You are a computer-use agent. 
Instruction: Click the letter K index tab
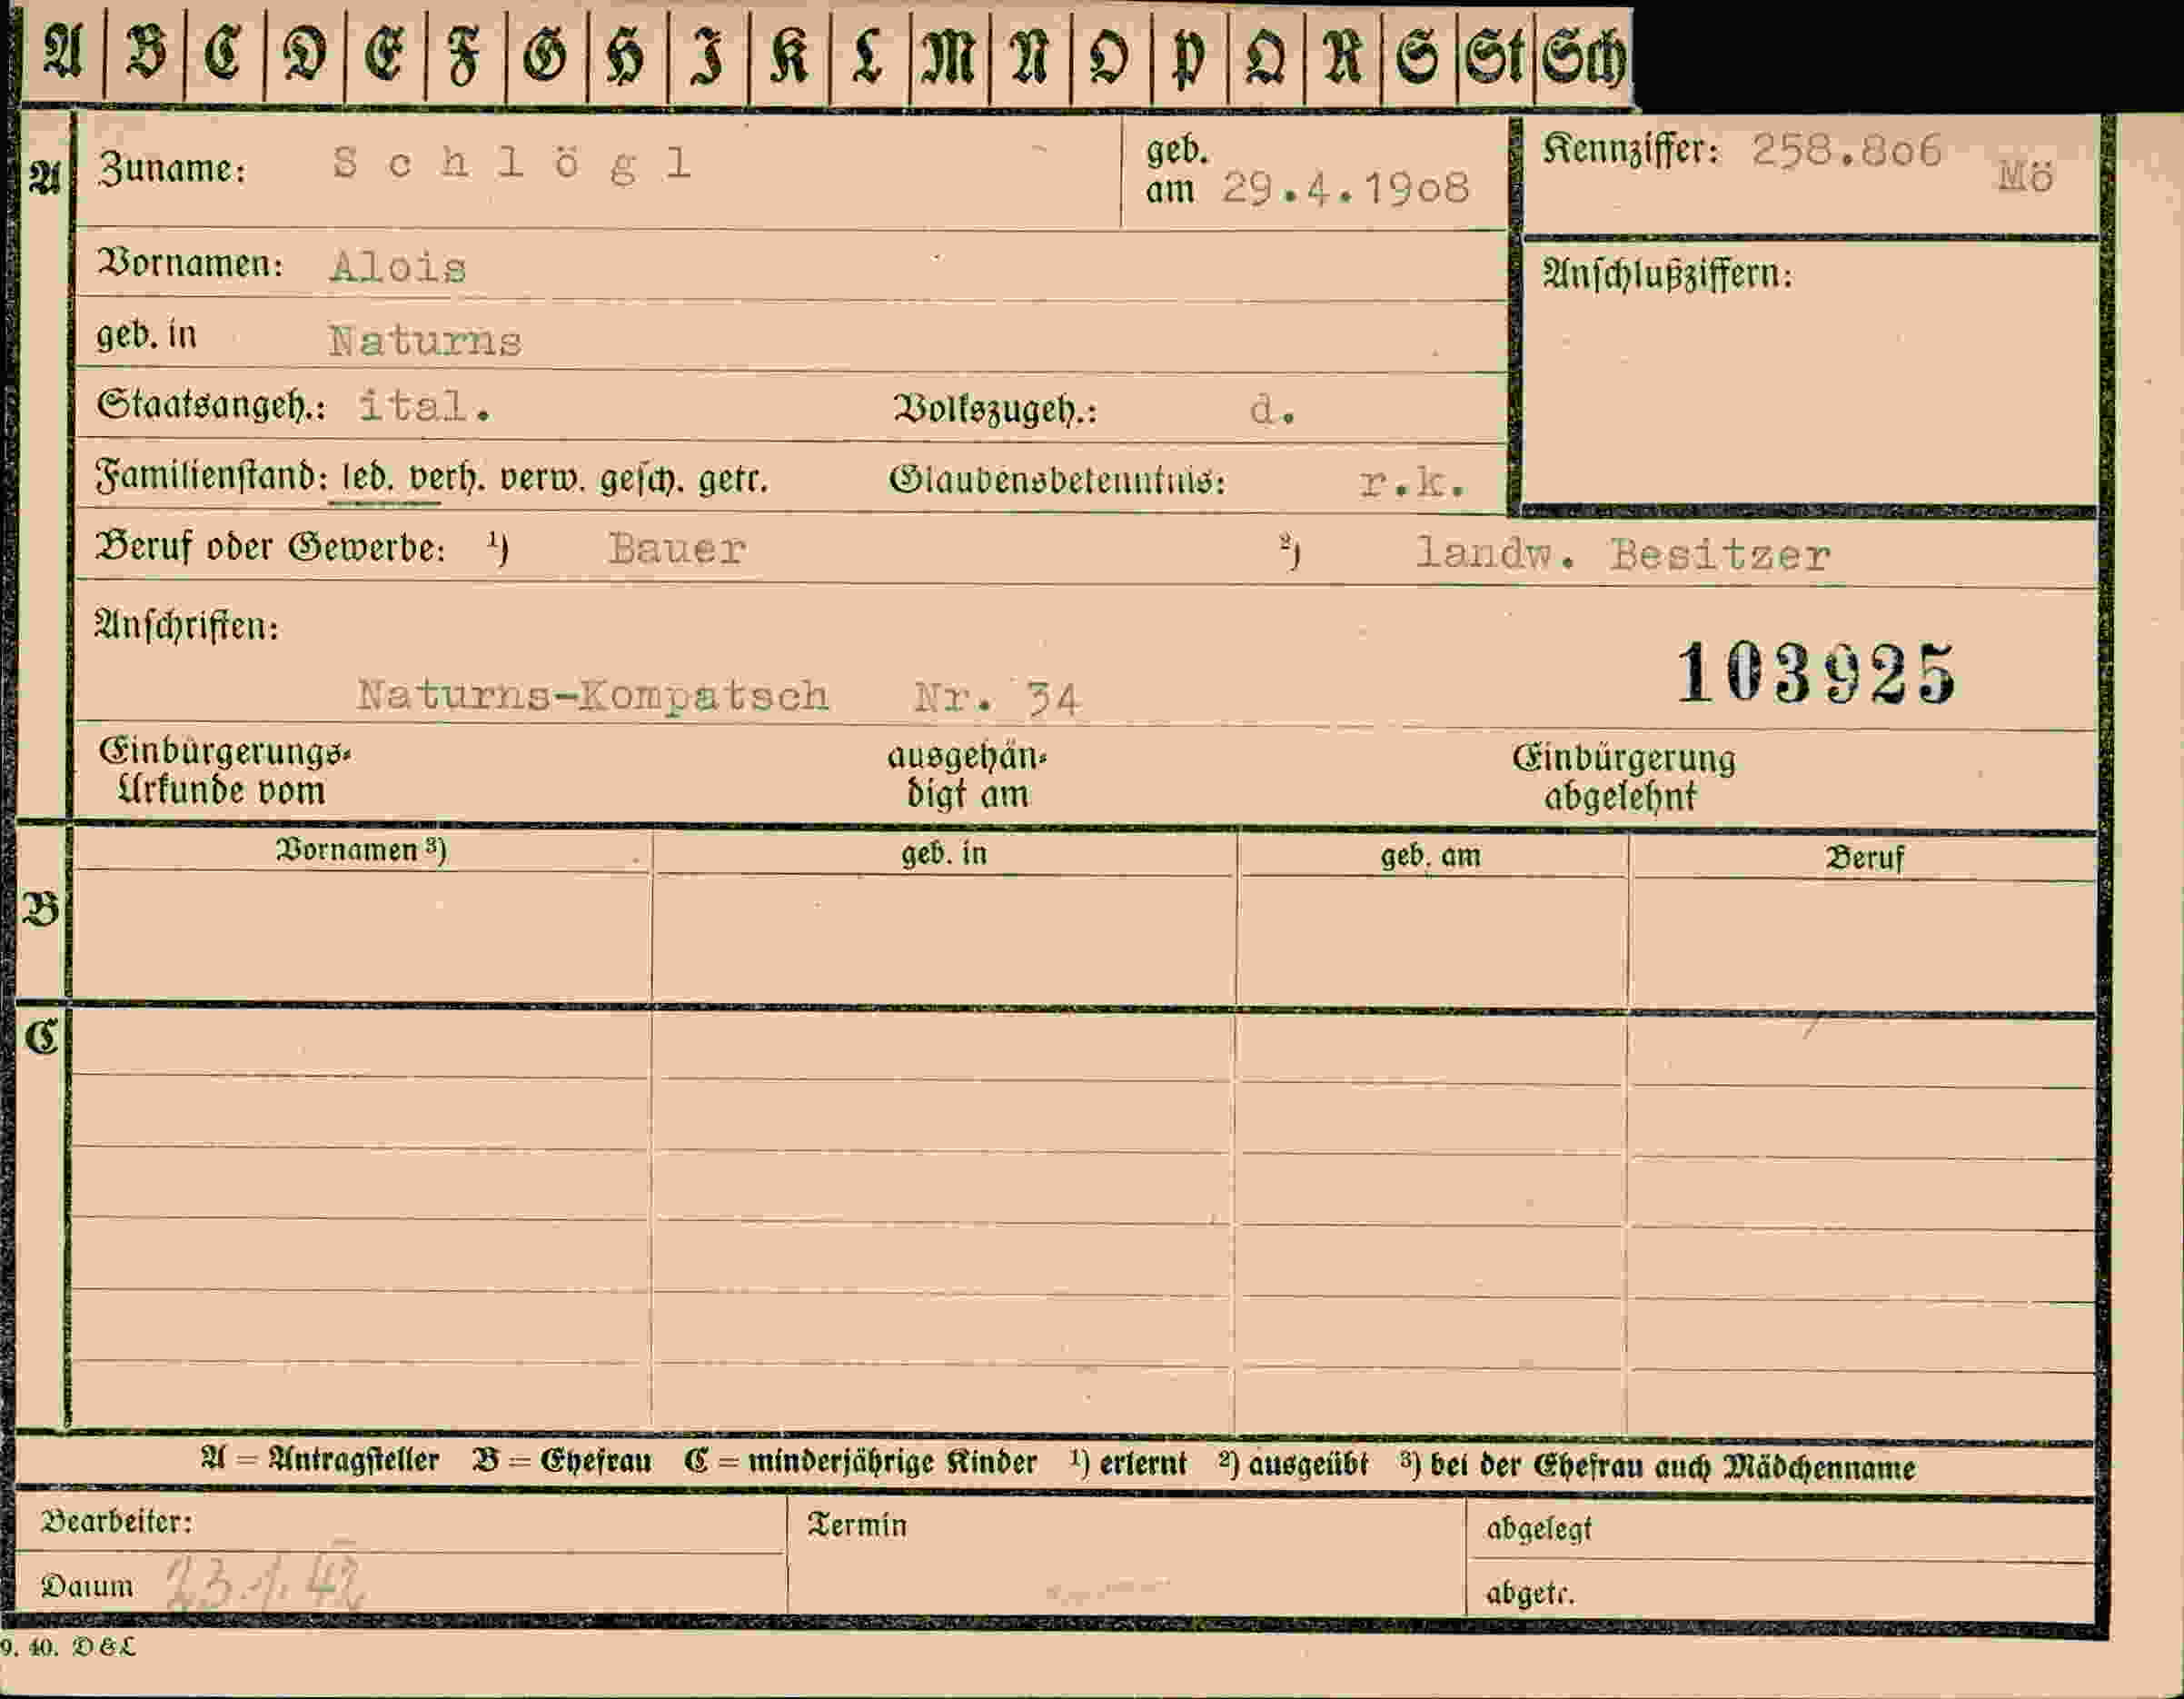(789, 56)
